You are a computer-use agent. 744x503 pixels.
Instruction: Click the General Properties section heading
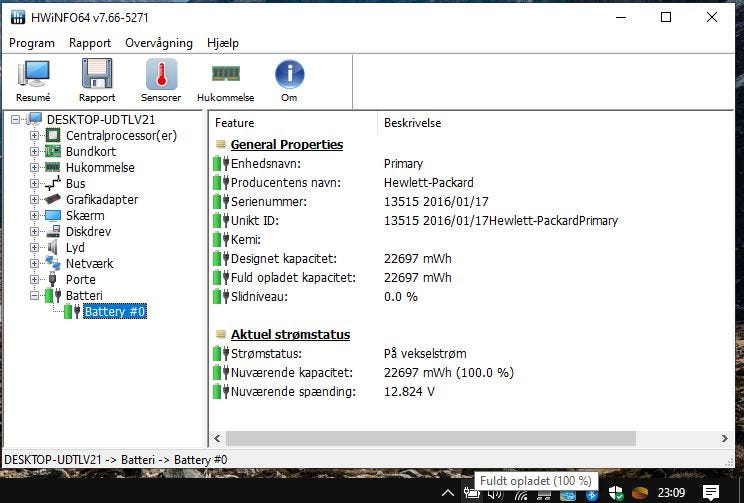point(287,144)
